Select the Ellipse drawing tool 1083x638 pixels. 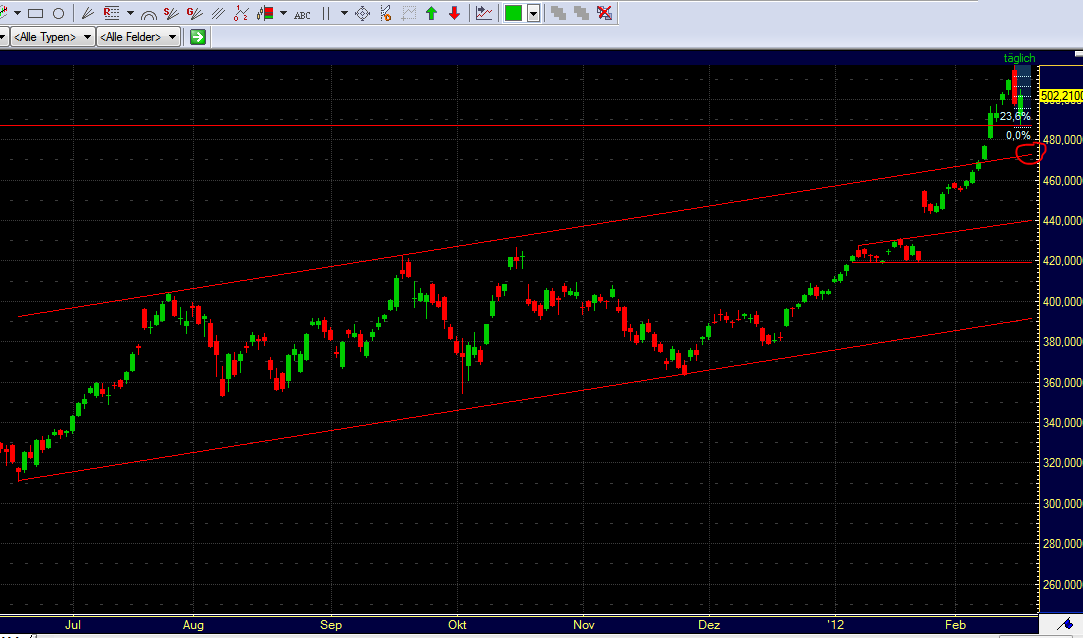tap(58, 13)
